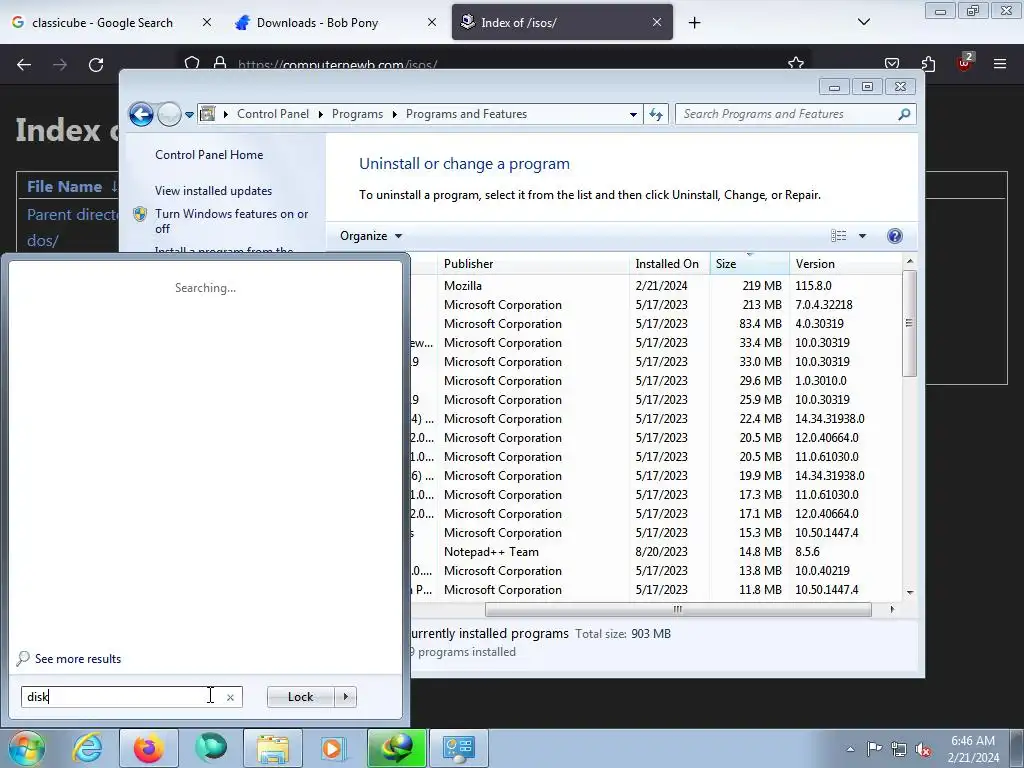Change view with the view icon
The width and height of the screenshot is (1024, 768).
[839, 236]
